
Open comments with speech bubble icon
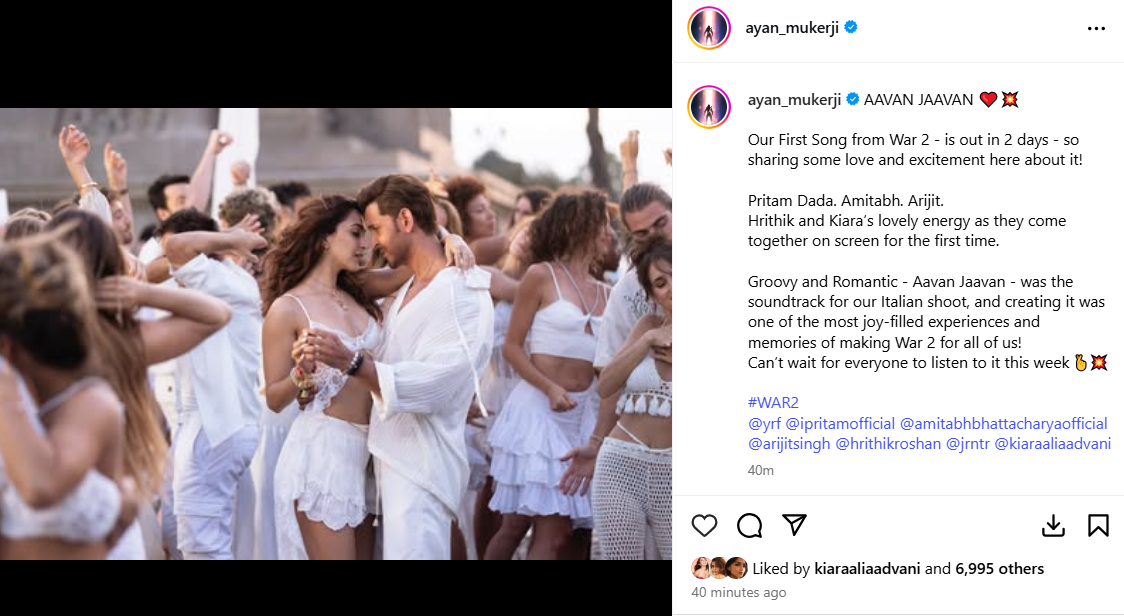[750, 525]
